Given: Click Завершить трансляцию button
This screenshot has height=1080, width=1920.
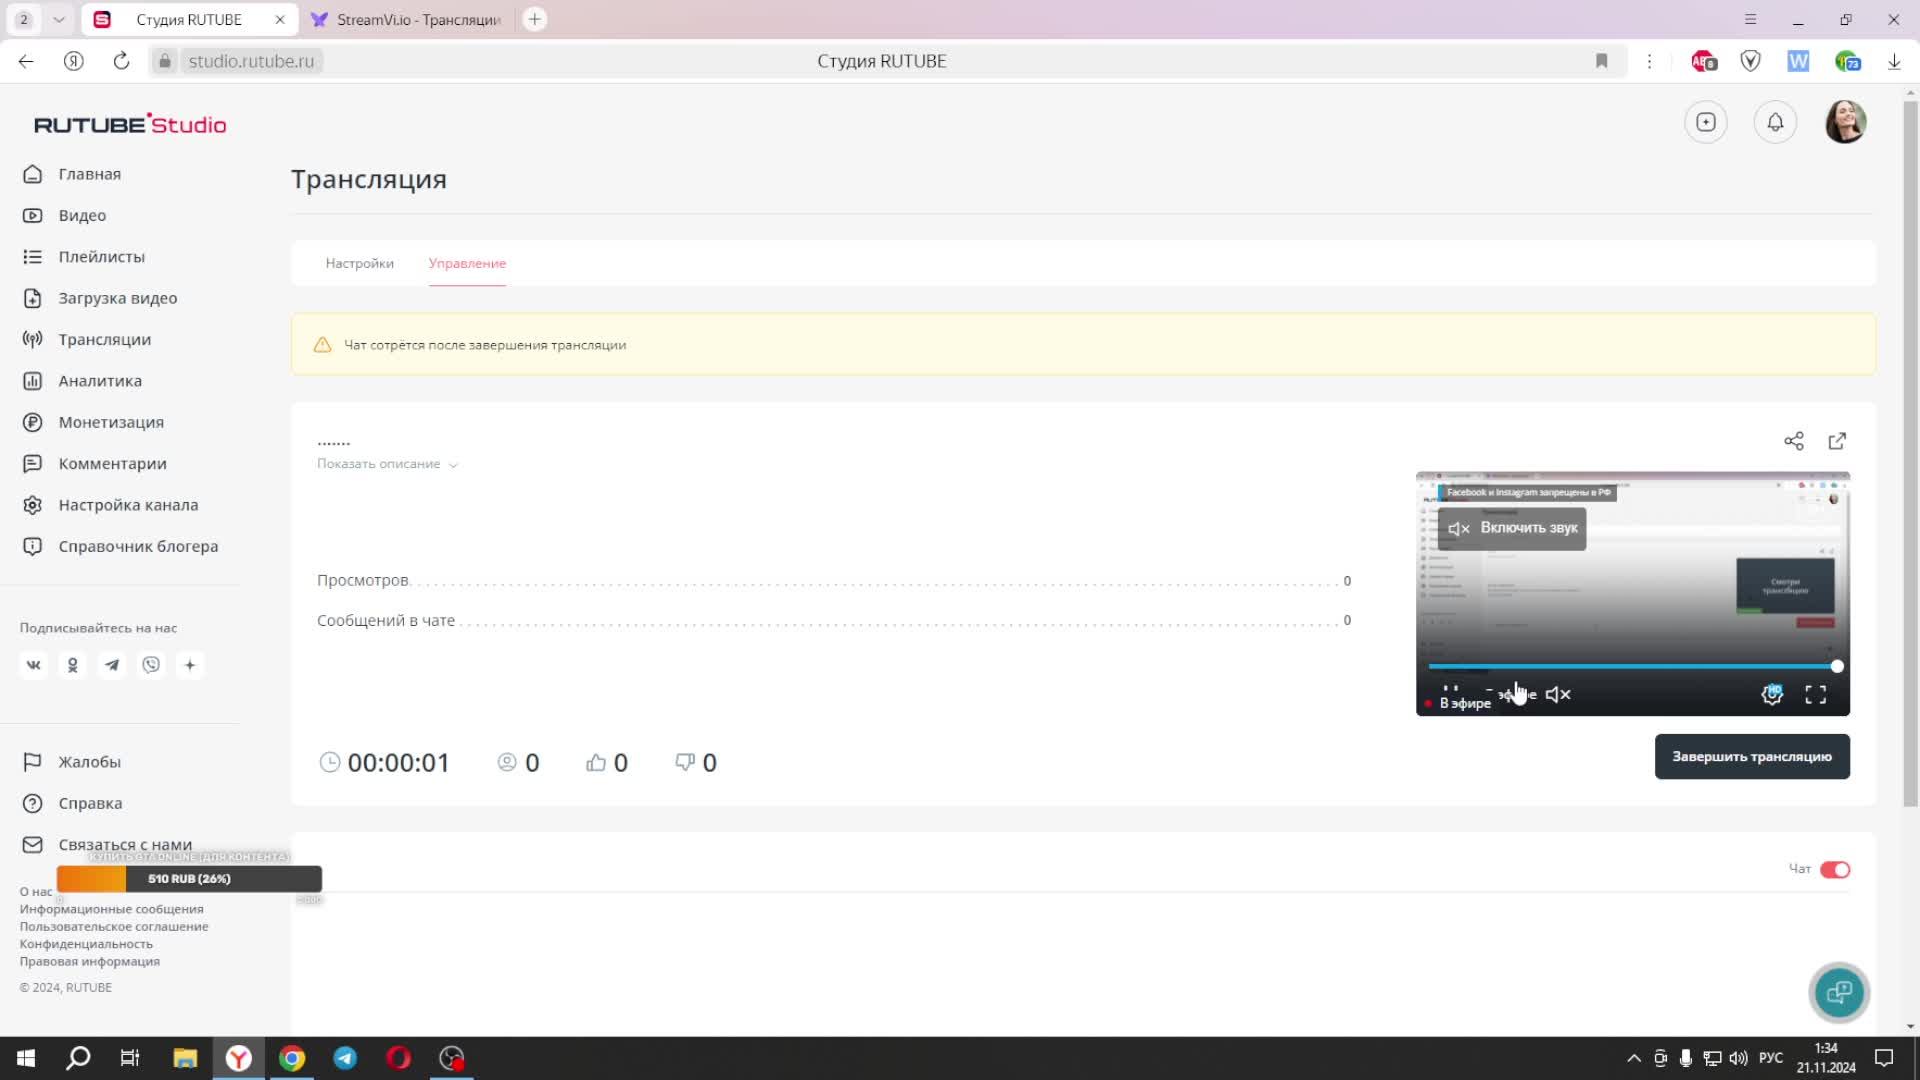Looking at the screenshot, I should click(x=1751, y=757).
